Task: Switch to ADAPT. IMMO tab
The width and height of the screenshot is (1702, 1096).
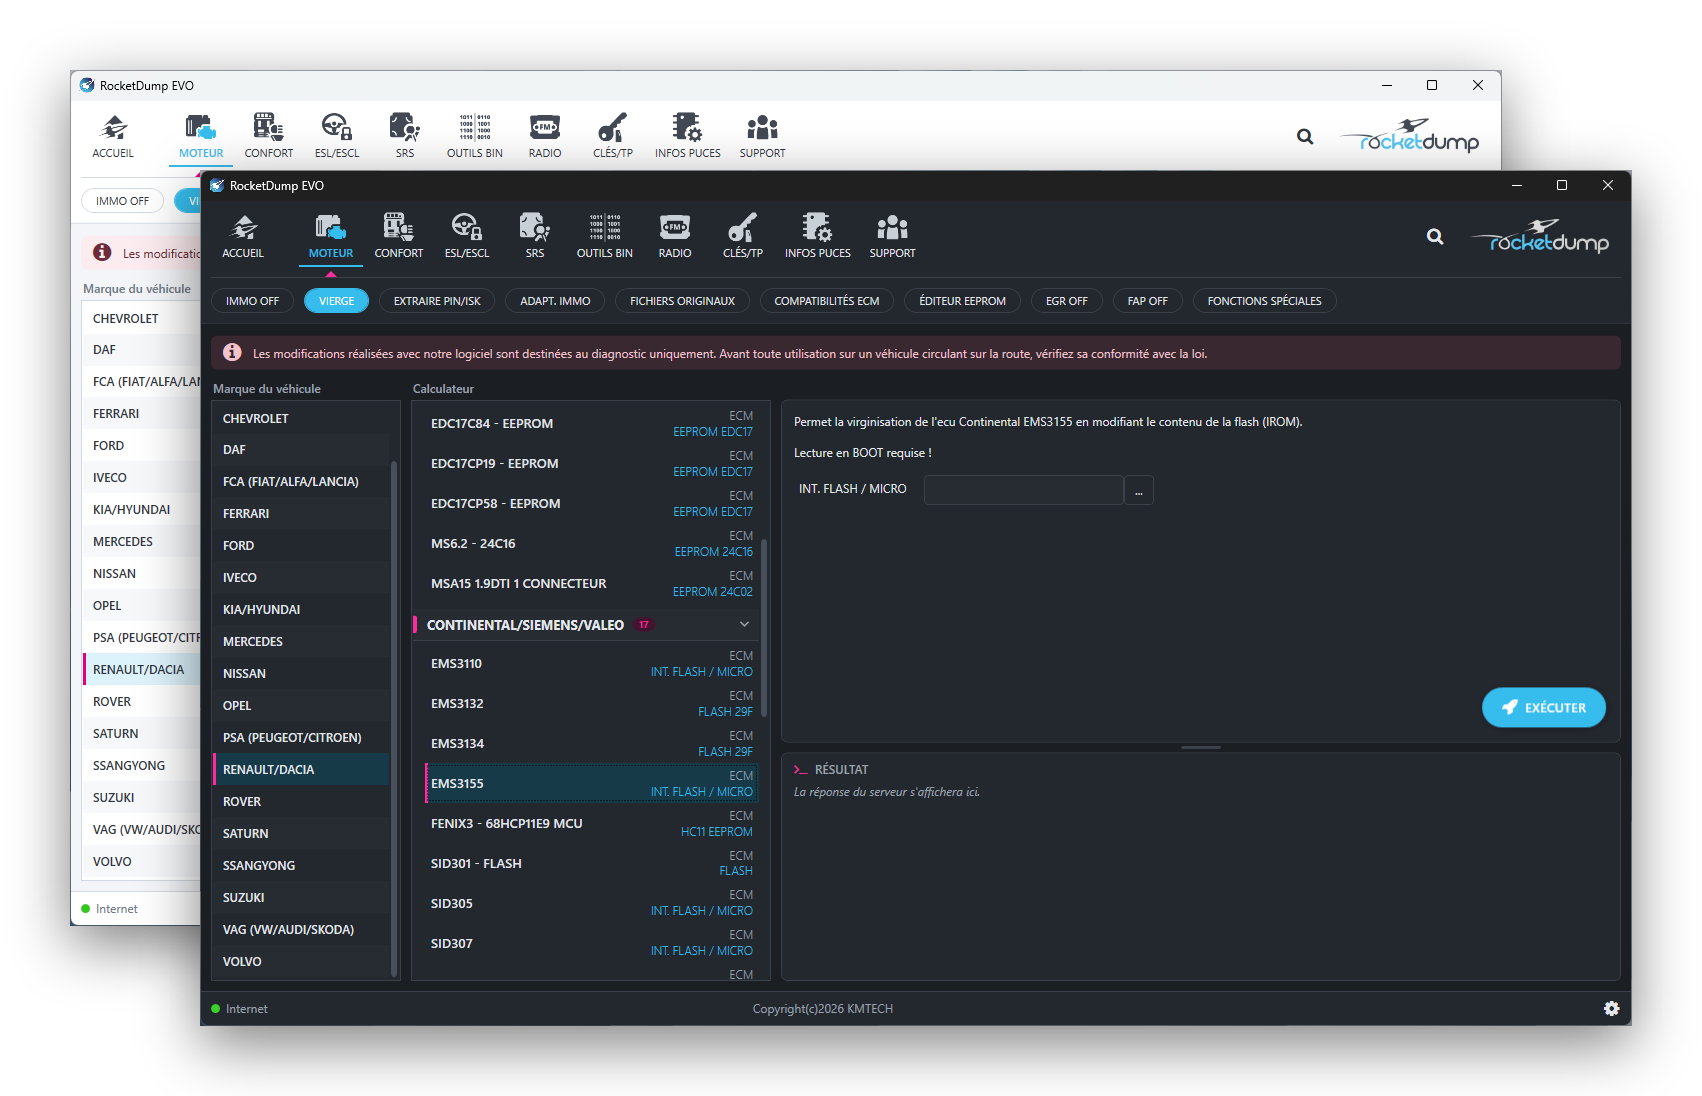Action: 555,301
